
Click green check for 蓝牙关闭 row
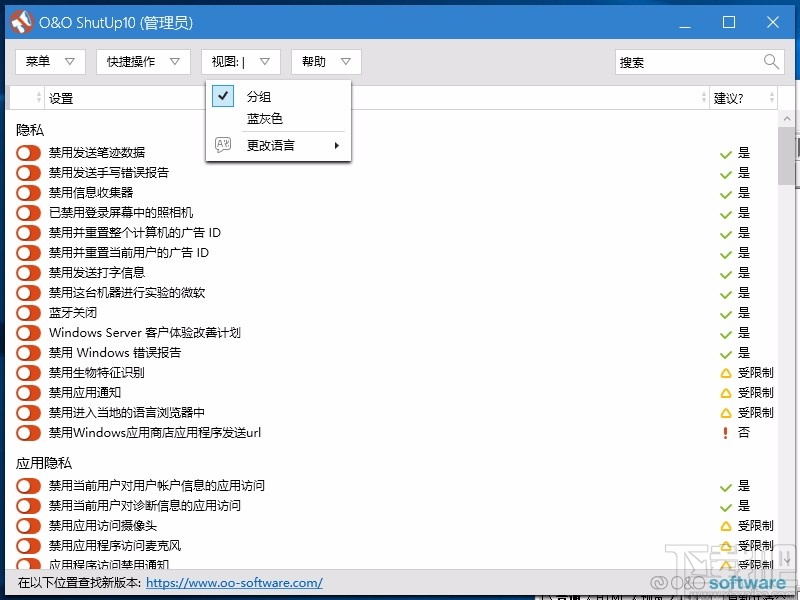coord(726,314)
